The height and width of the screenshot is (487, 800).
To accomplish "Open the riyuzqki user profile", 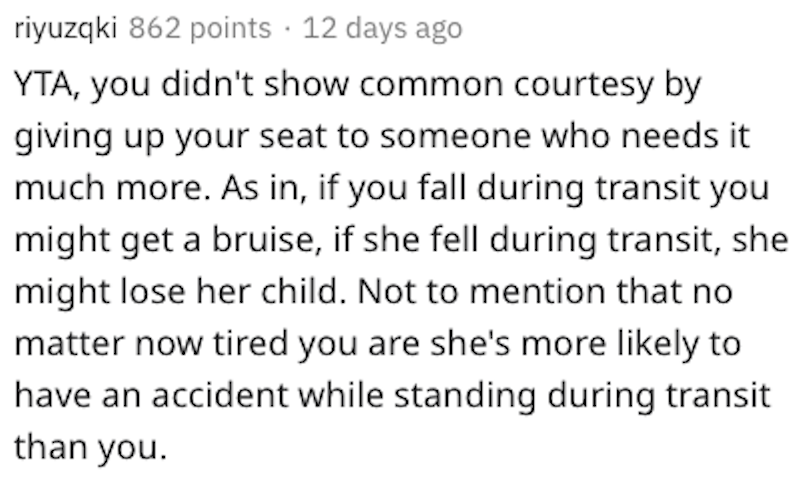I will click(66, 29).
